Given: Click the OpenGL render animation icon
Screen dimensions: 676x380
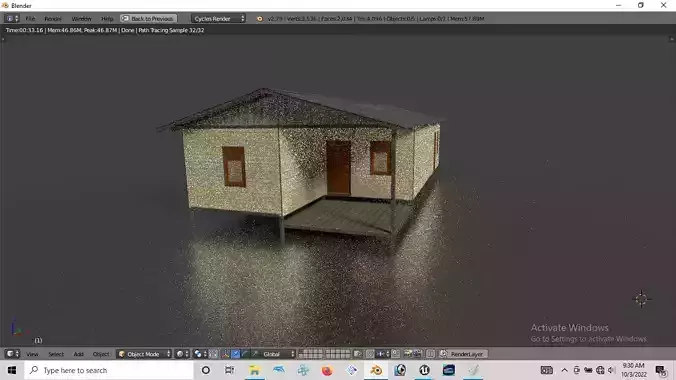Looking at the screenshot, I should [x=417, y=354].
